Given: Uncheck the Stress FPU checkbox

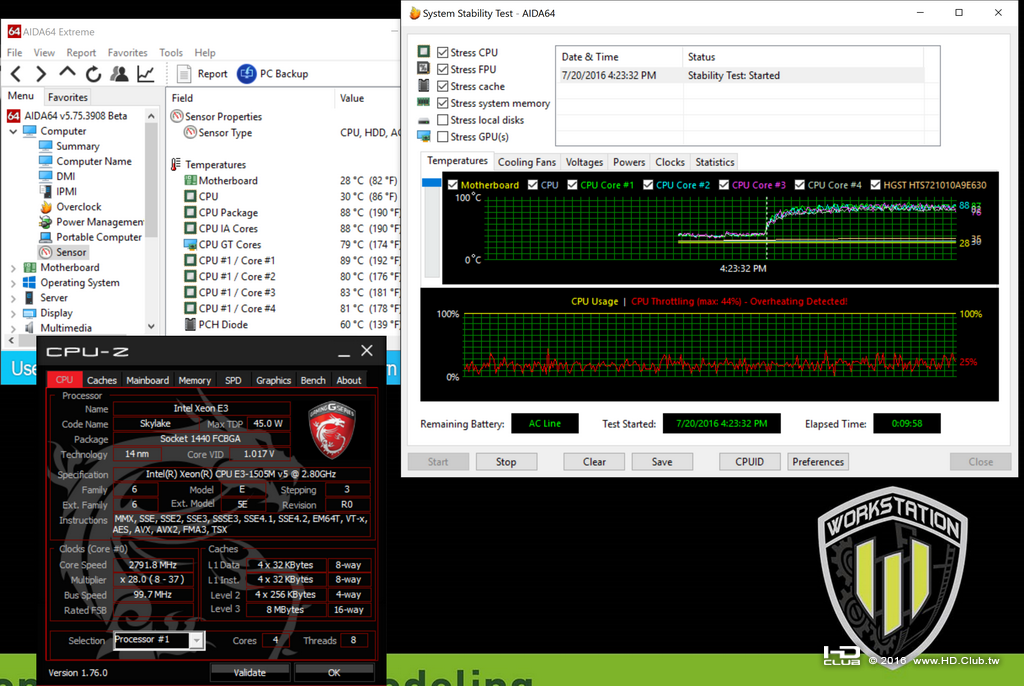Looking at the screenshot, I should coord(443,69).
